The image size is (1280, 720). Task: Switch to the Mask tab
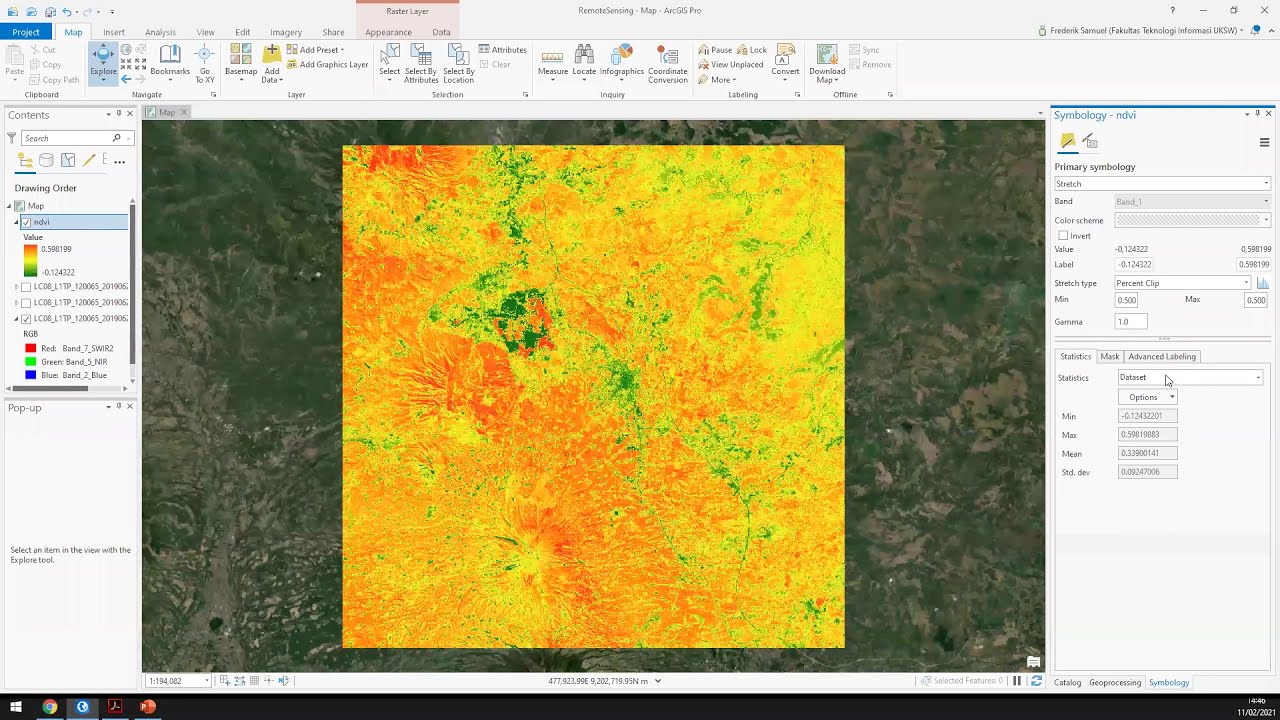point(1109,356)
